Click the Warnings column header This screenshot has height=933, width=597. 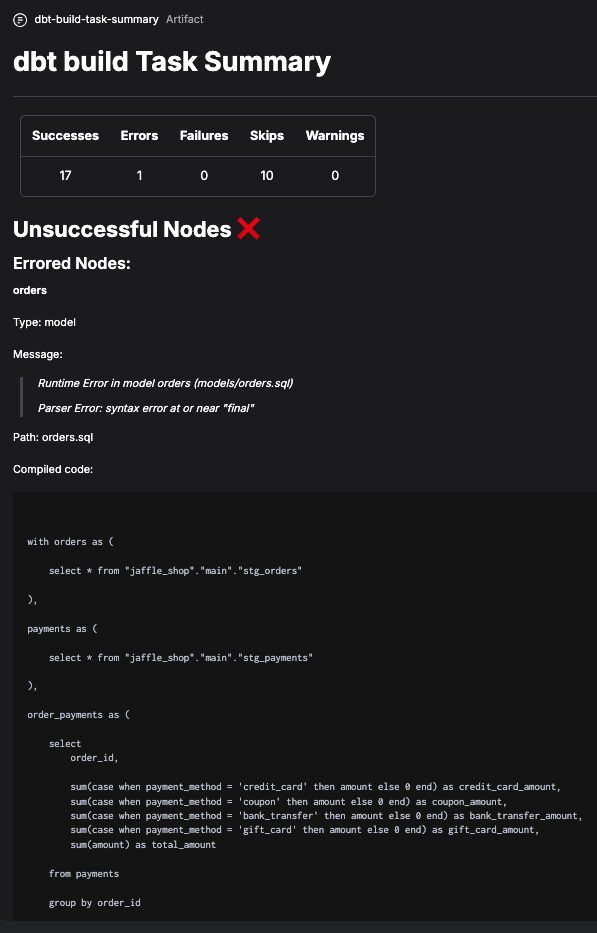tap(335, 136)
